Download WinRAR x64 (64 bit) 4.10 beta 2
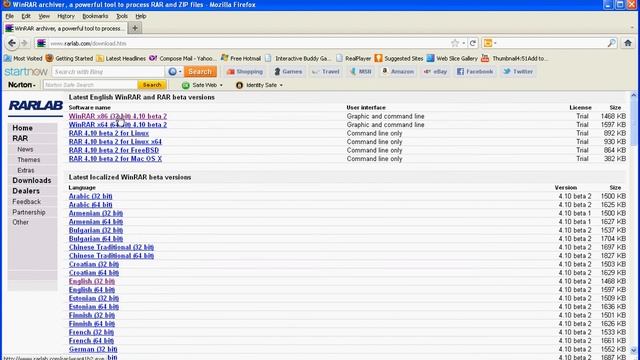This screenshot has width=640, height=360. coord(118,124)
